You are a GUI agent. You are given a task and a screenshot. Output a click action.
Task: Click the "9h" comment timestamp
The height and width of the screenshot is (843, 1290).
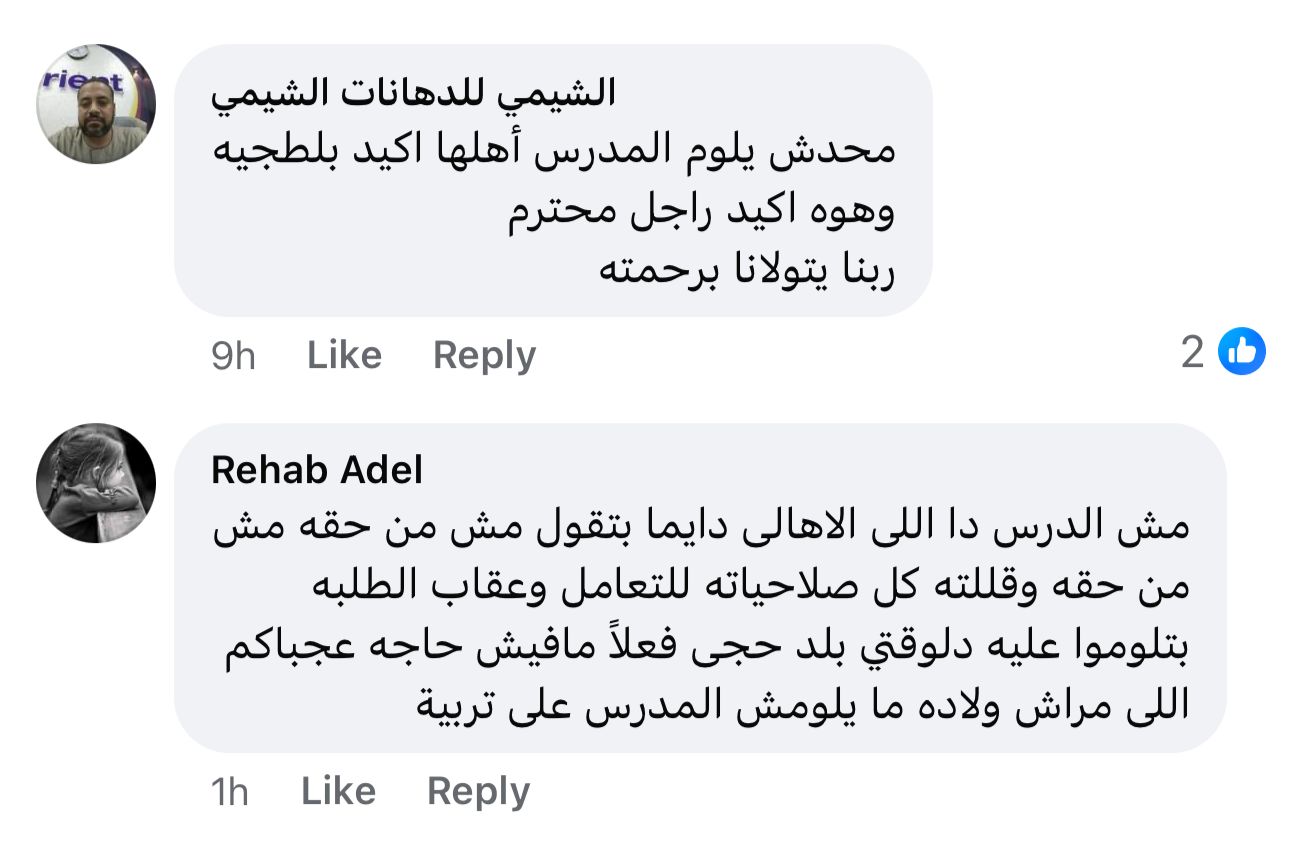click(233, 356)
